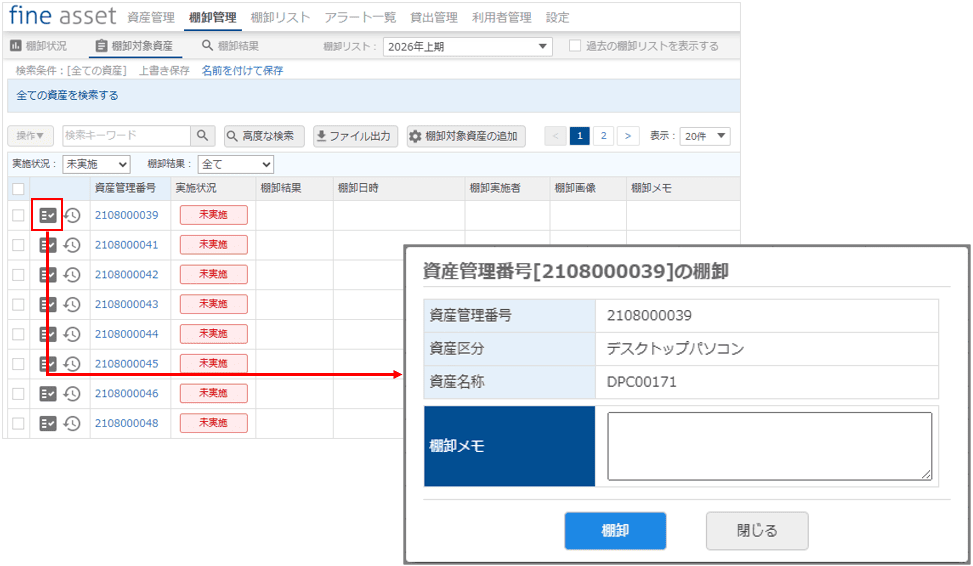The height and width of the screenshot is (566, 973).
Task: Click inventory icon for asset 2108000048
Action: (x=48, y=423)
